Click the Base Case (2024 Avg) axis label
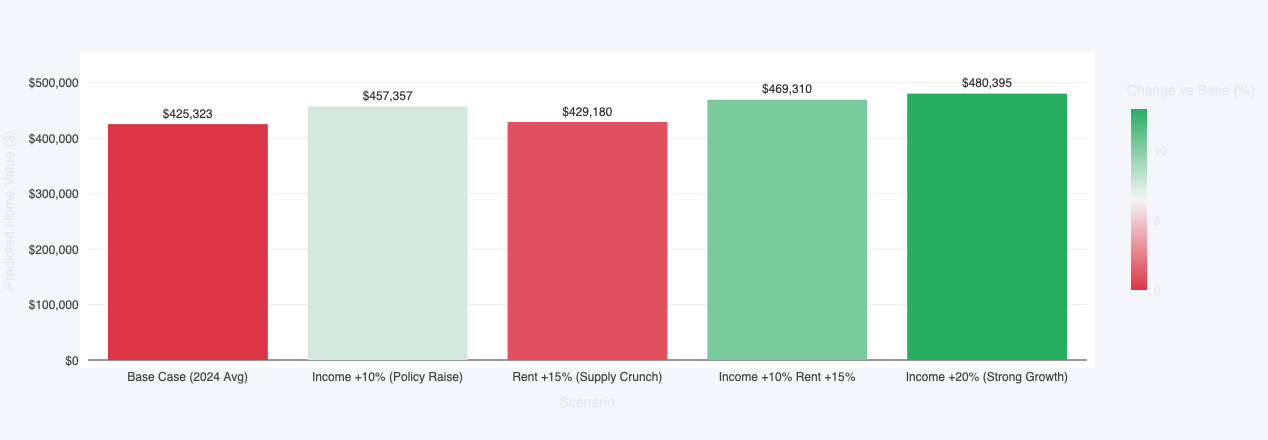Image resolution: width=1268 pixels, height=440 pixels. click(x=187, y=378)
